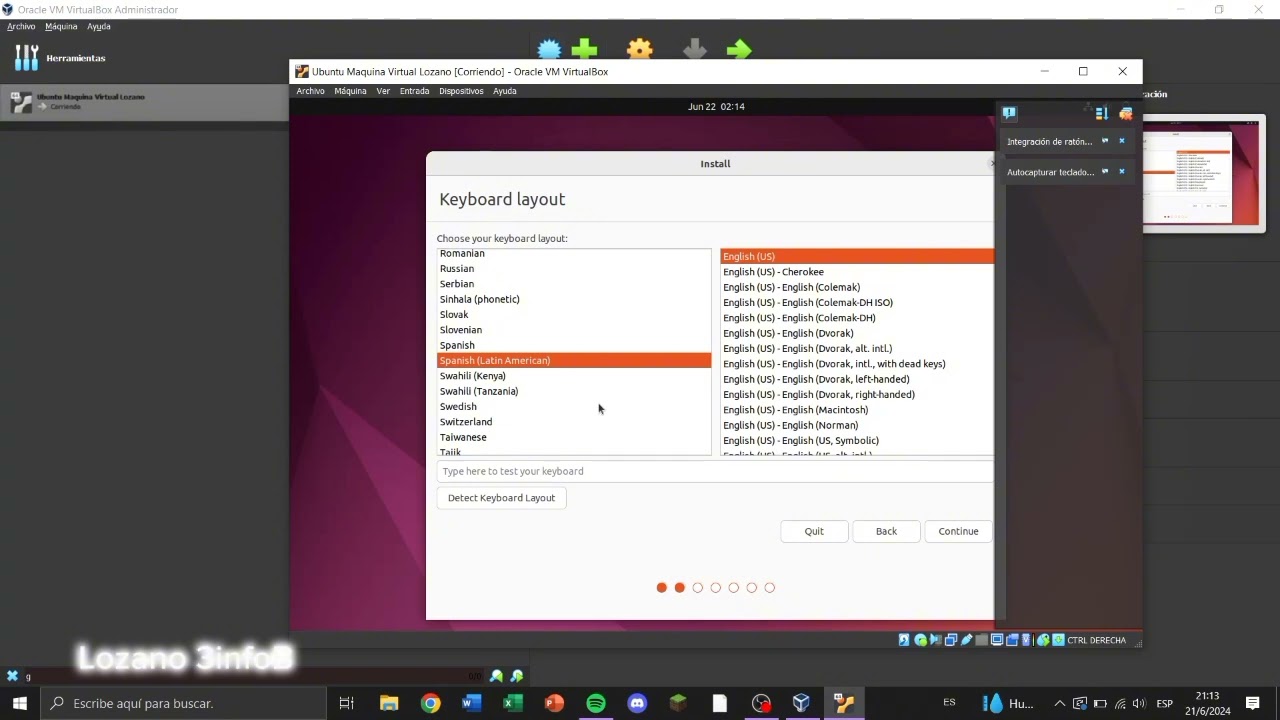
Task: Click Detect Keyboard Layout button
Action: click(501, 498)
